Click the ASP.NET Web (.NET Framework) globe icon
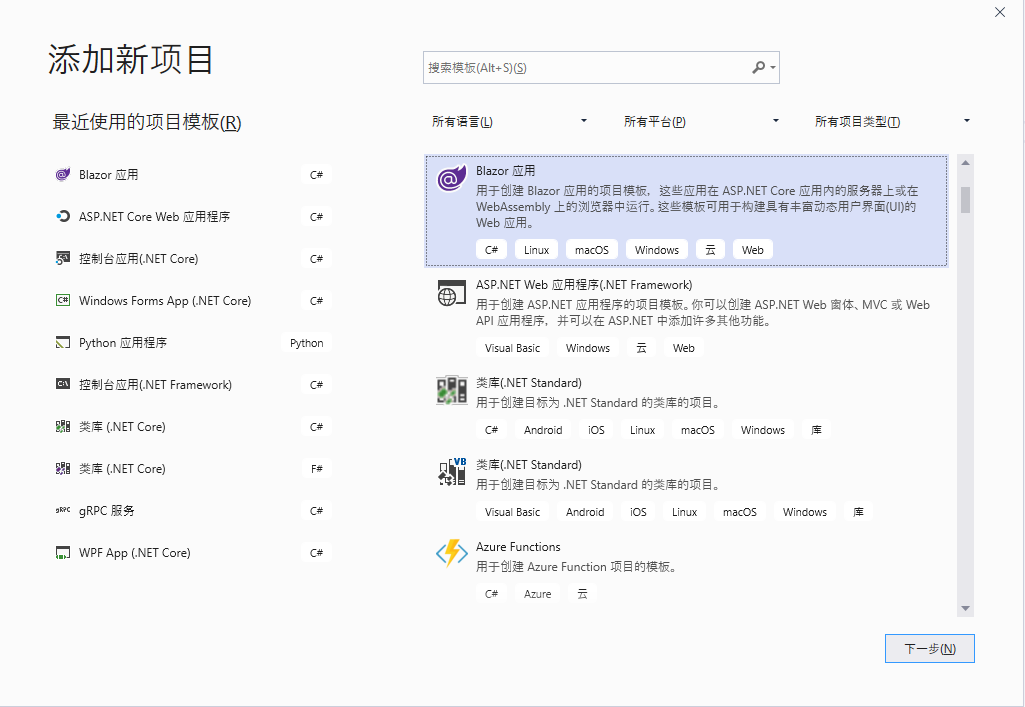 (452, 294)
